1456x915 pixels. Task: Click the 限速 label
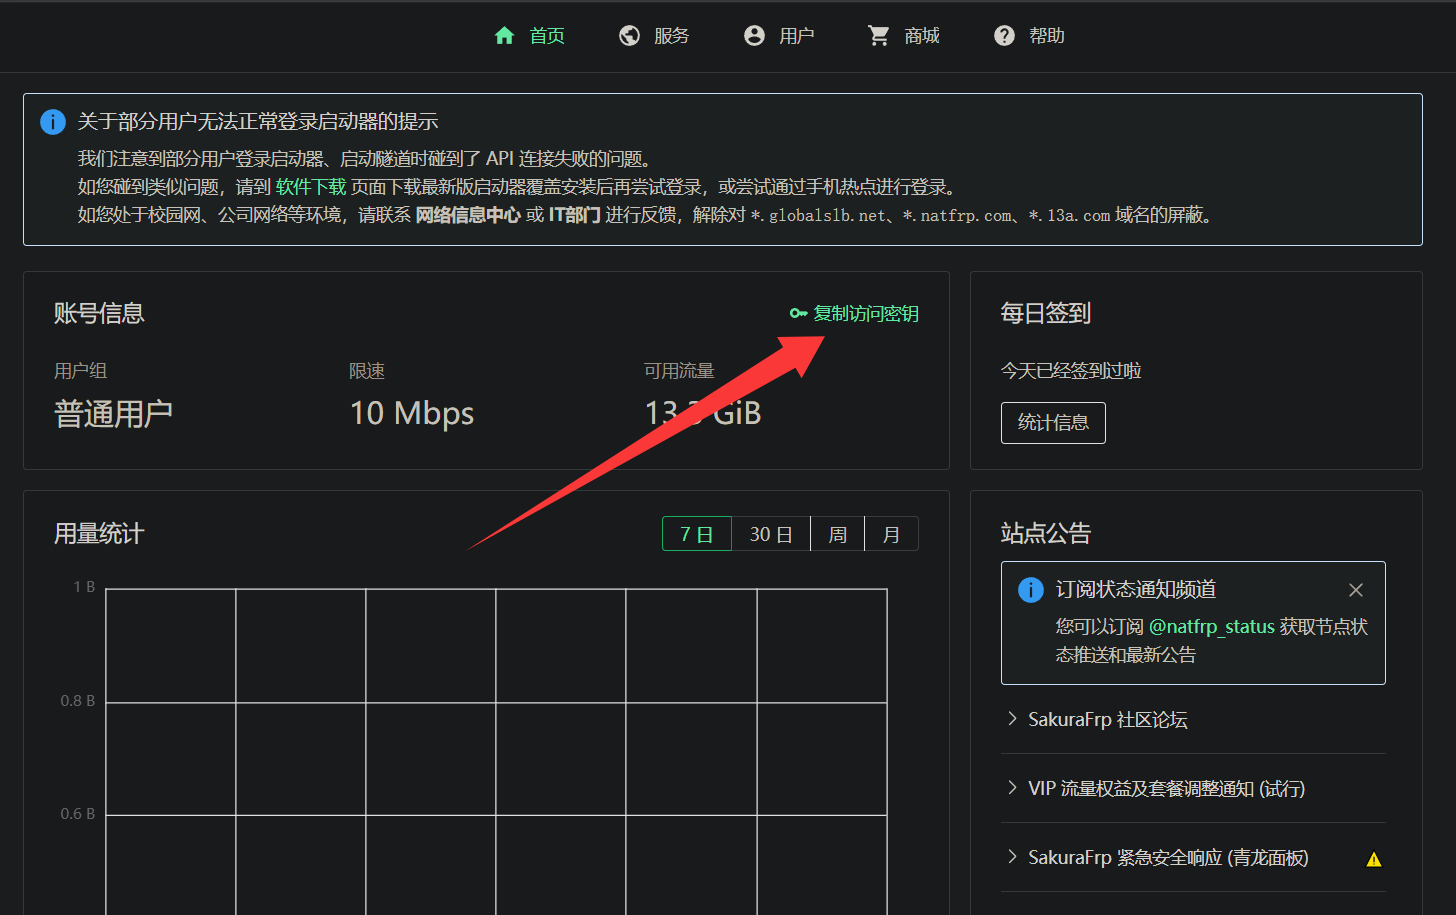click(x=367, y=371)
